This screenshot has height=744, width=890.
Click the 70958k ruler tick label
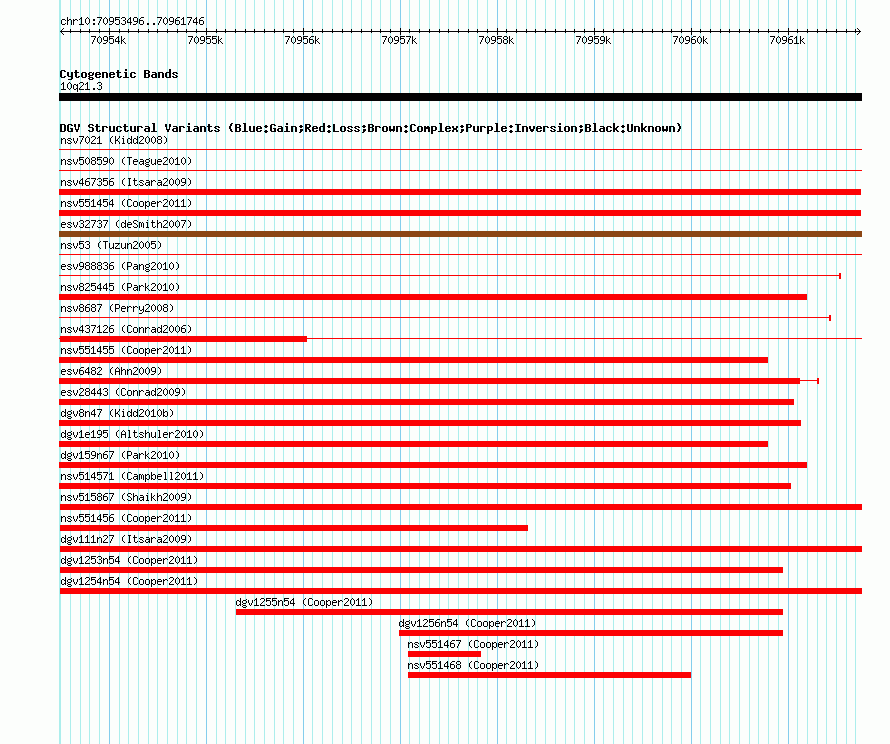coord(496,40)
